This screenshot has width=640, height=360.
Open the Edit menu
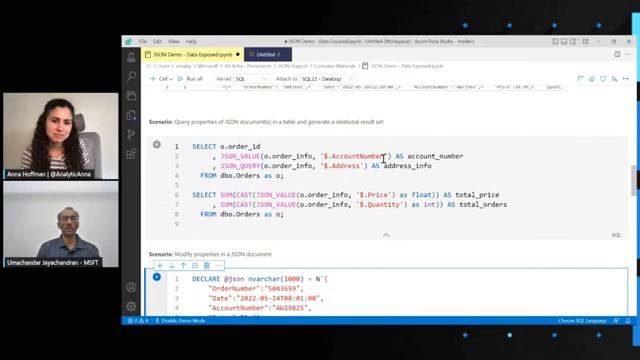(158, 41)
